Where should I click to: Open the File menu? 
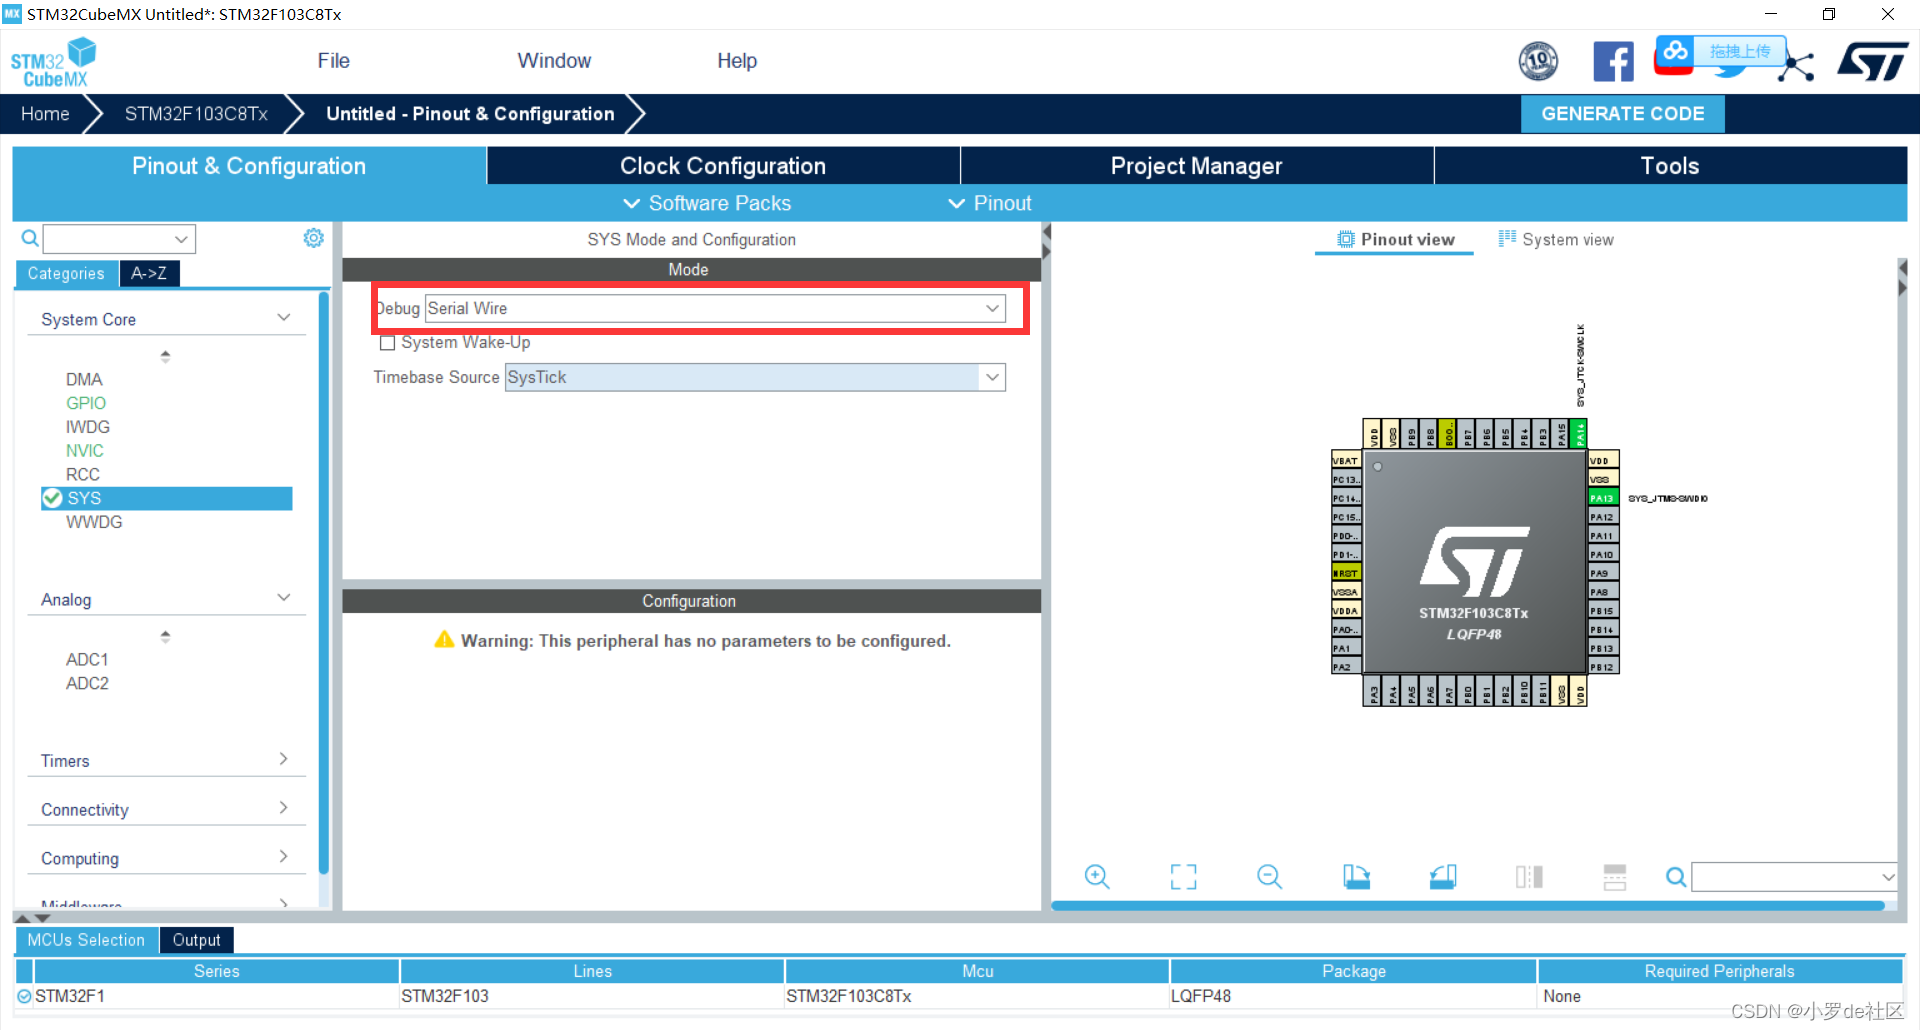point(333,61)
